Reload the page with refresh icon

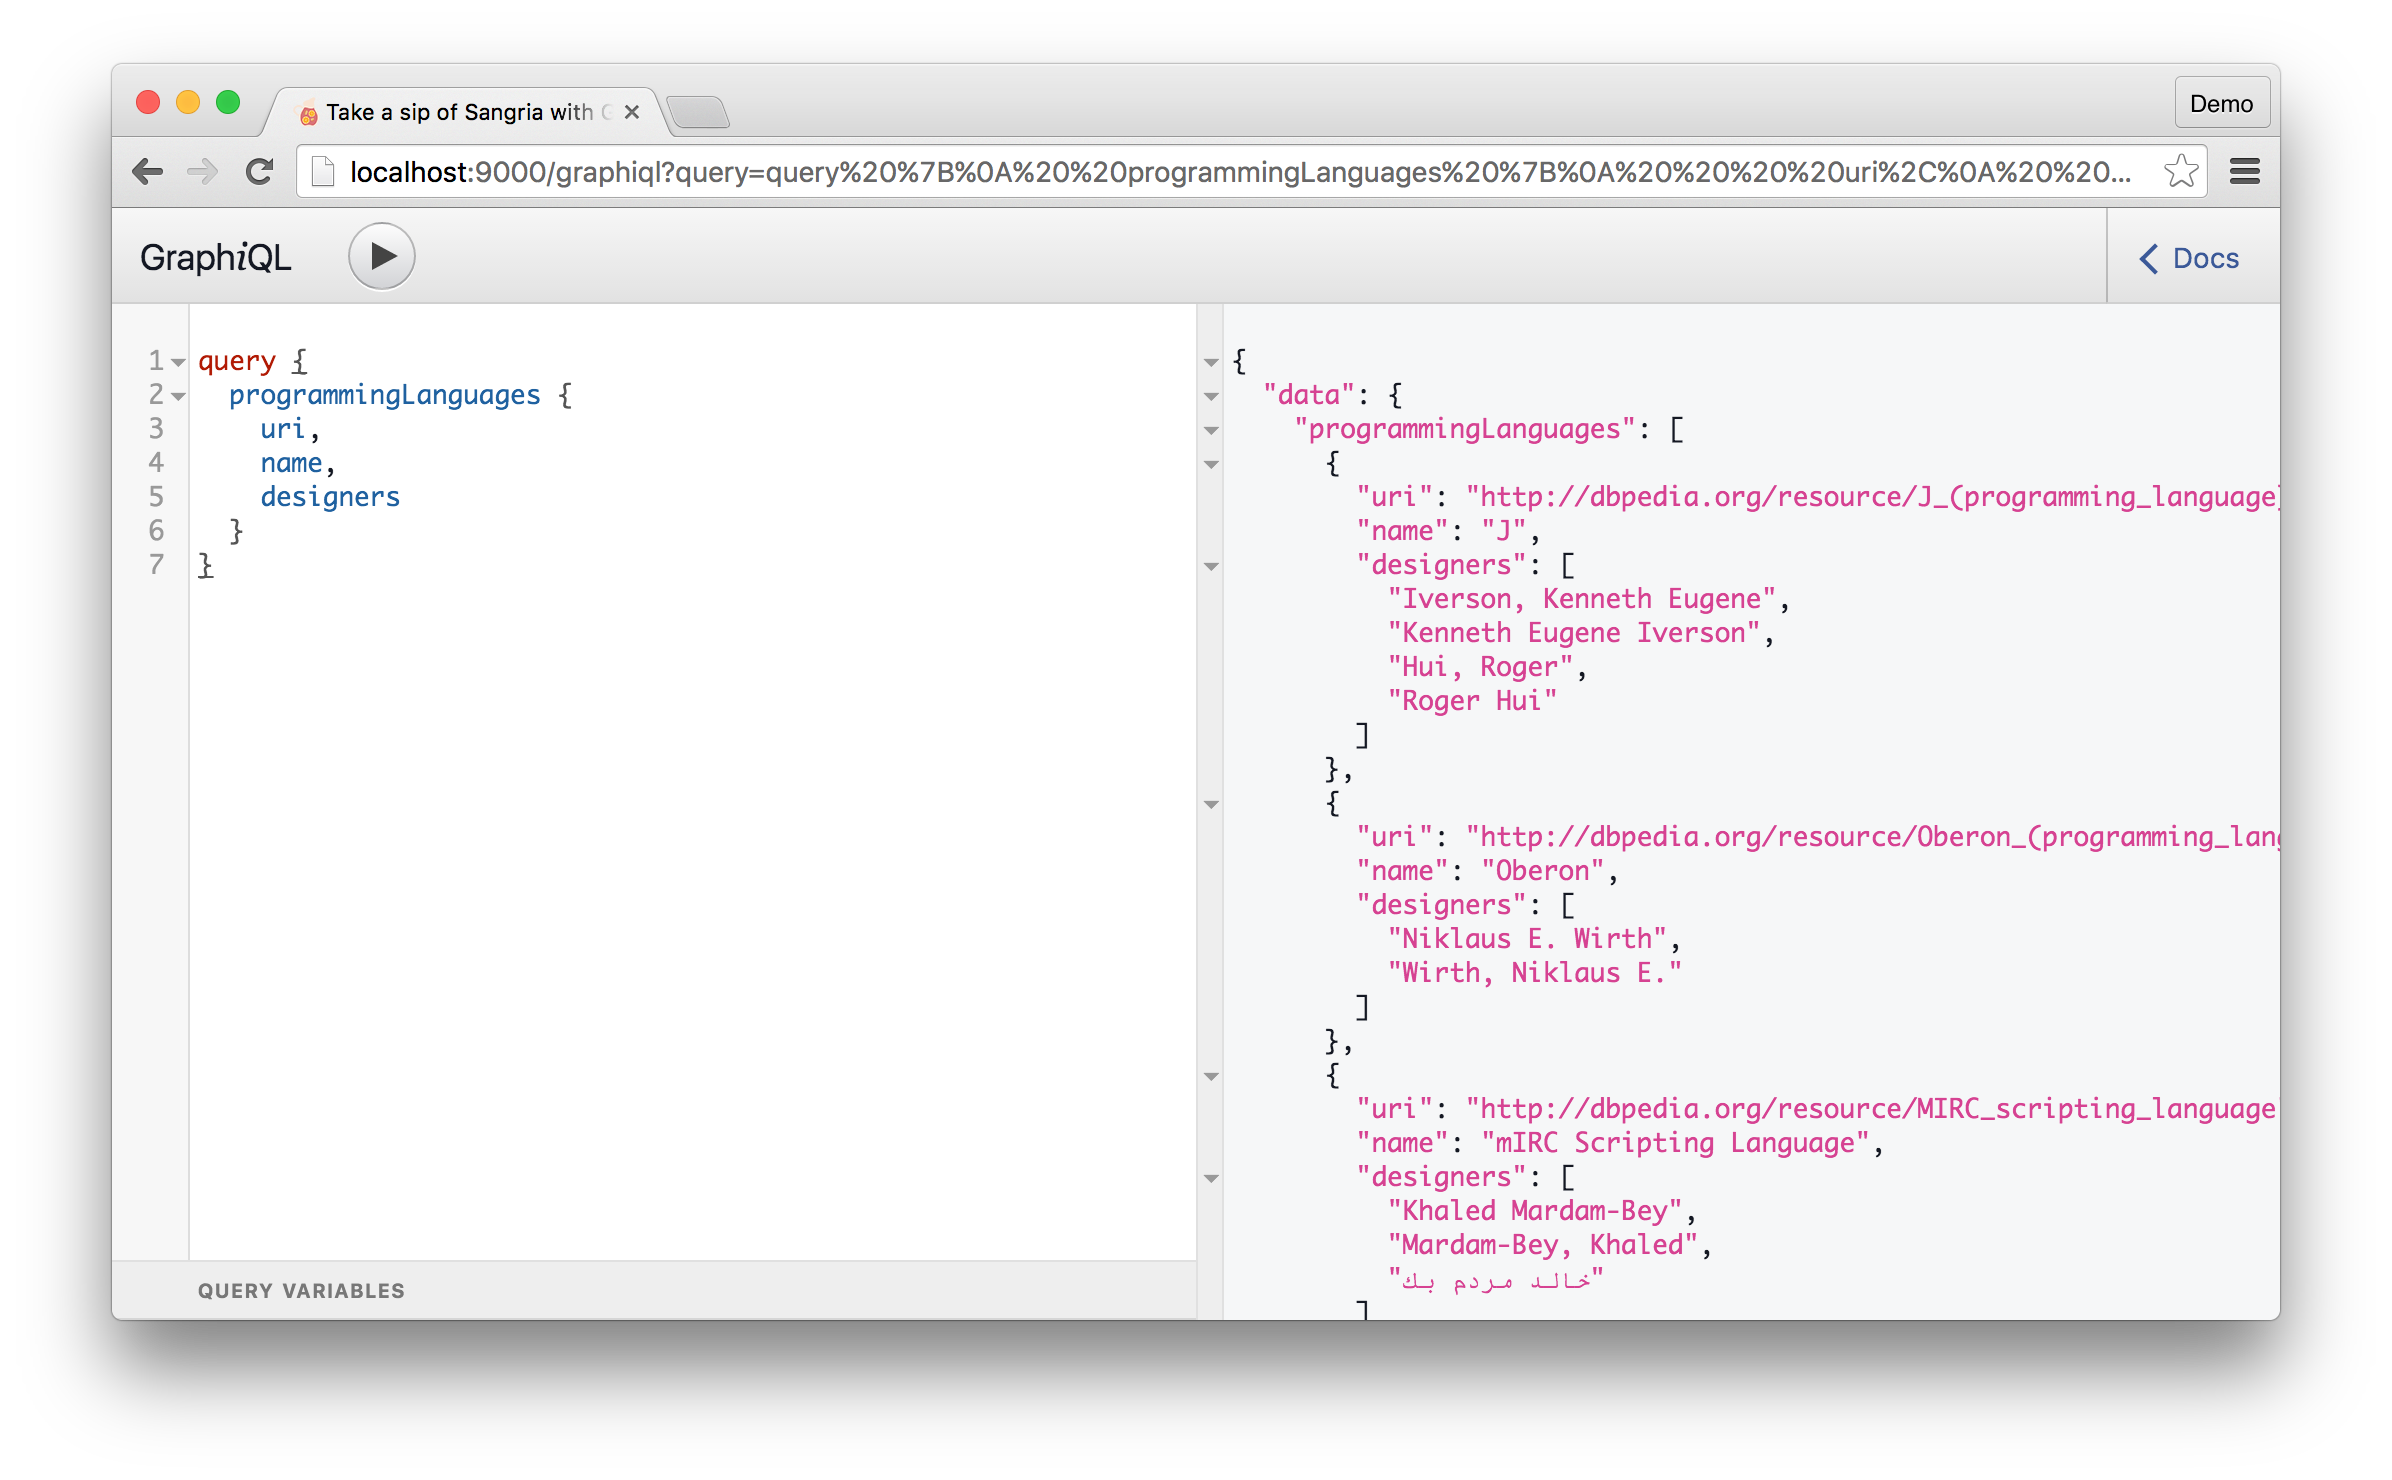260,172
